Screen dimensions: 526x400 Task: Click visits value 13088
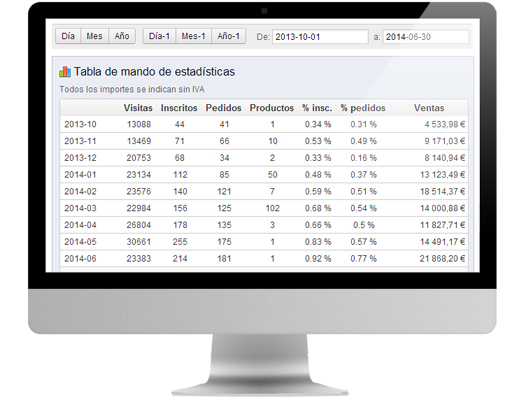pos(139,124)
